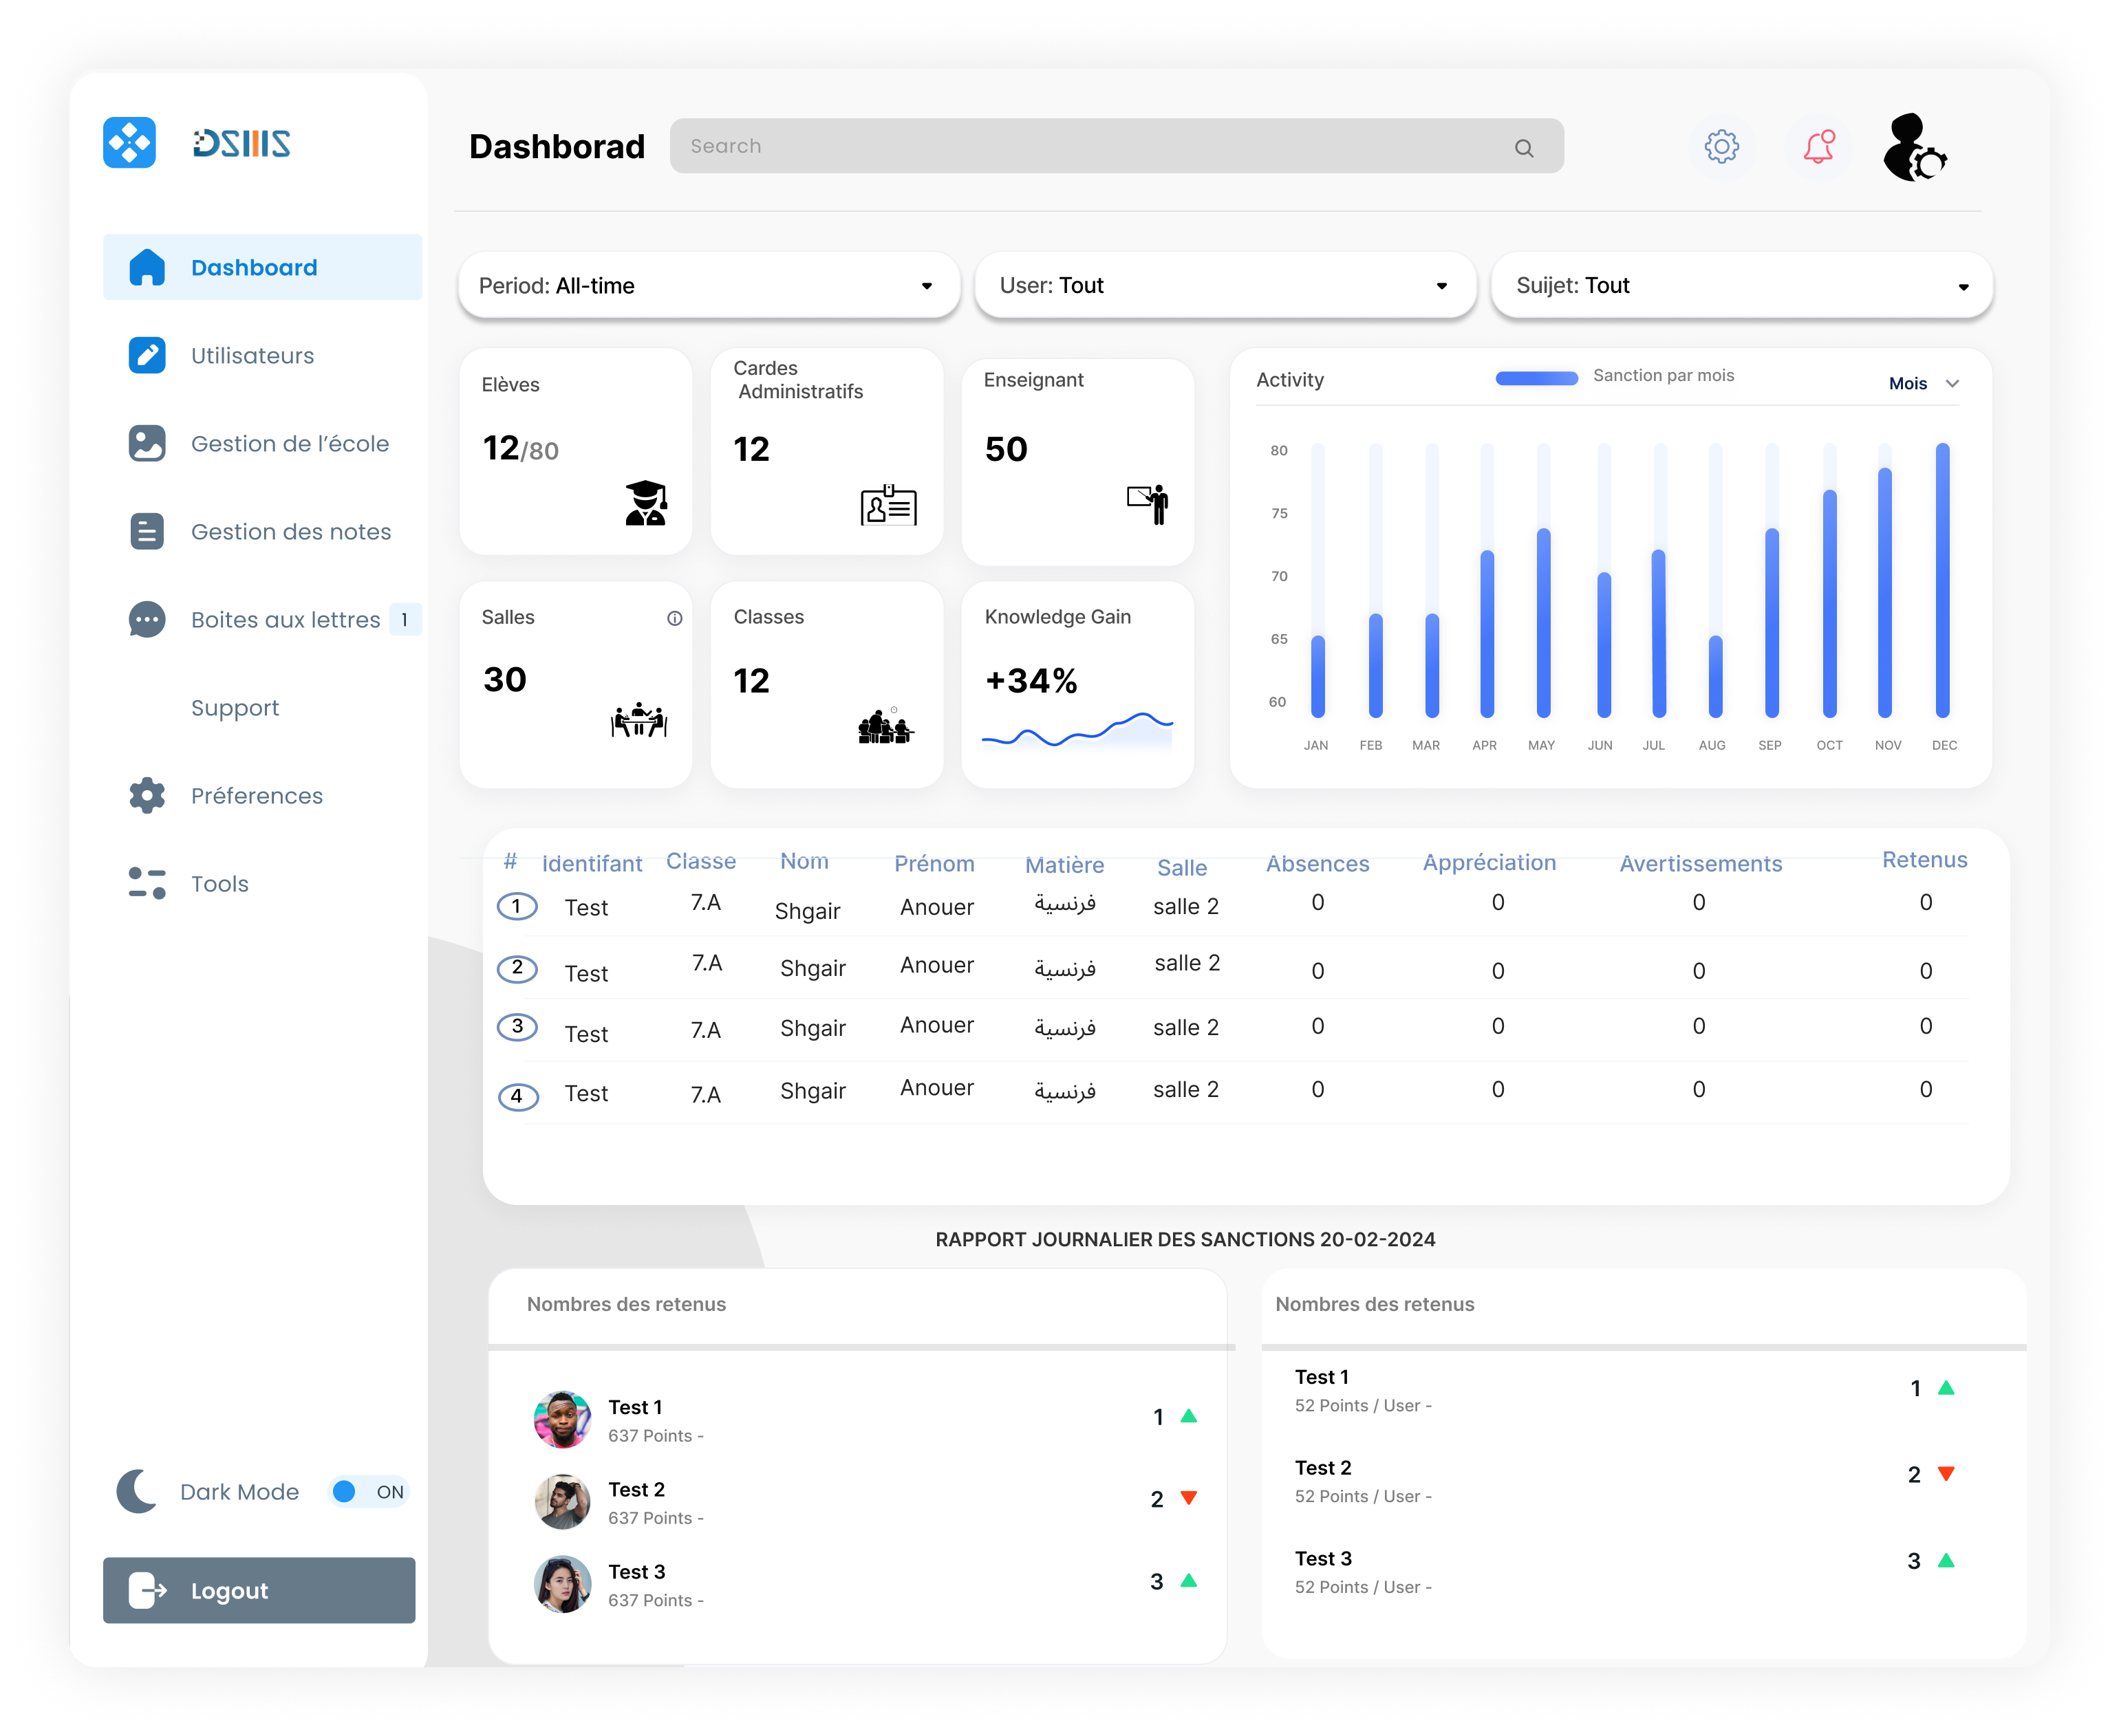Click the Boites aux lettres badge 1
Viewport: 2119px width, 1736px height.
click(404, 620)
